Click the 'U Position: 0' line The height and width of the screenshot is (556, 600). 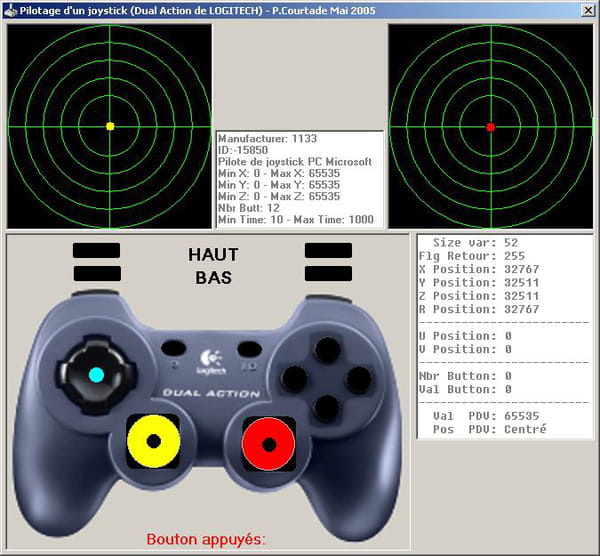click(x=465, y=336)
